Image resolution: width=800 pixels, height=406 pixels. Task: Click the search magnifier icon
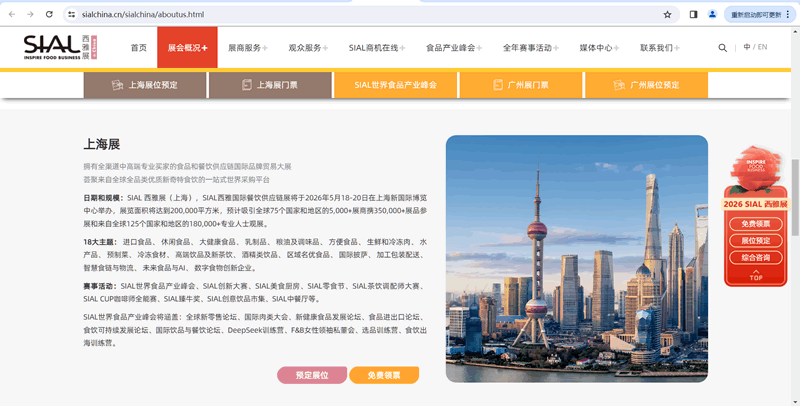(x=723, y=48)
